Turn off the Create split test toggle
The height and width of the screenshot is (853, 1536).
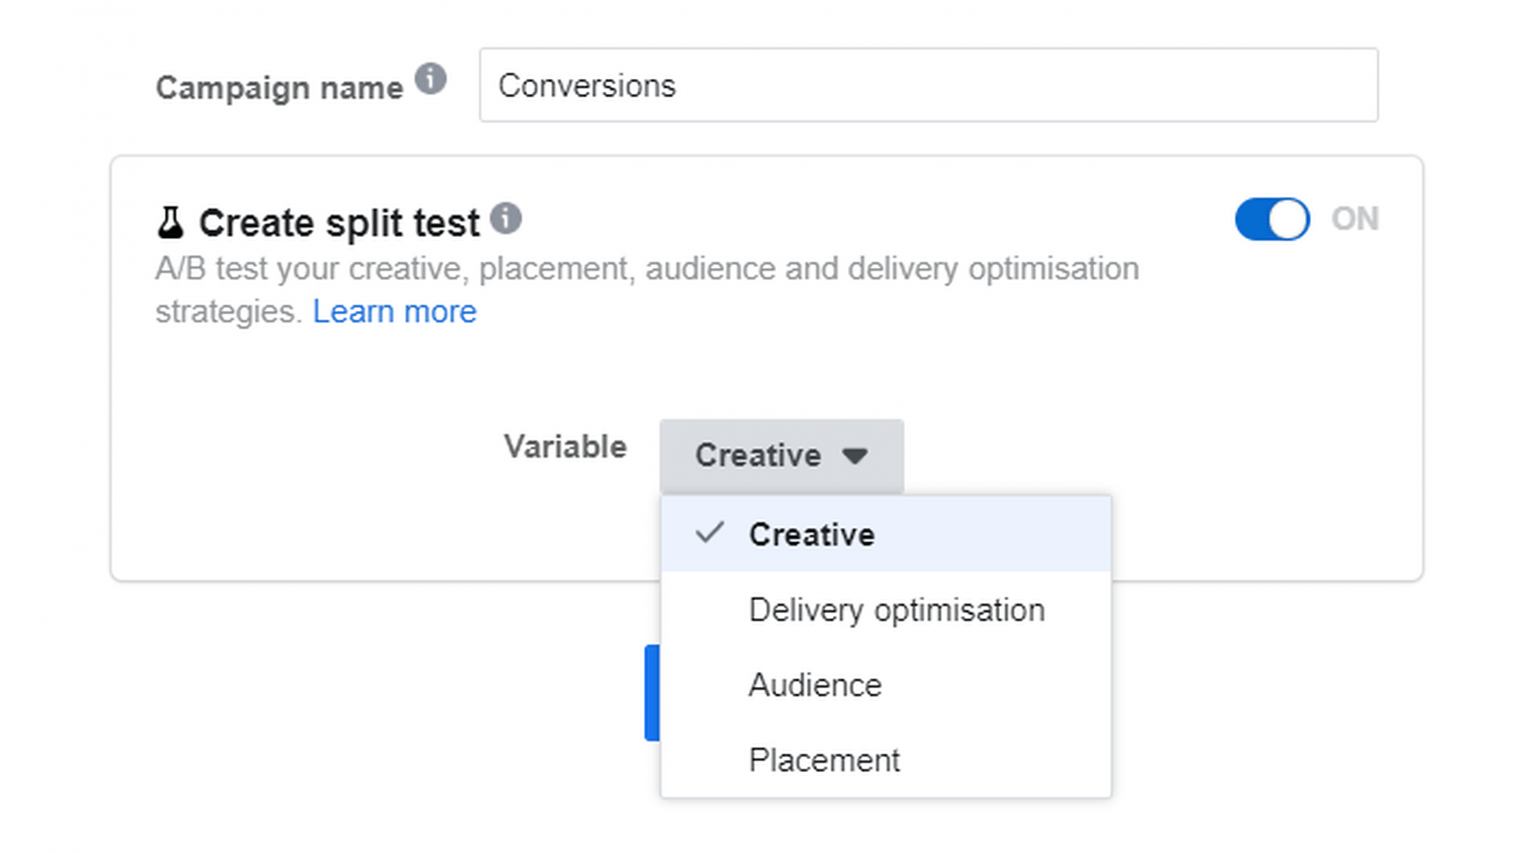1272,219
